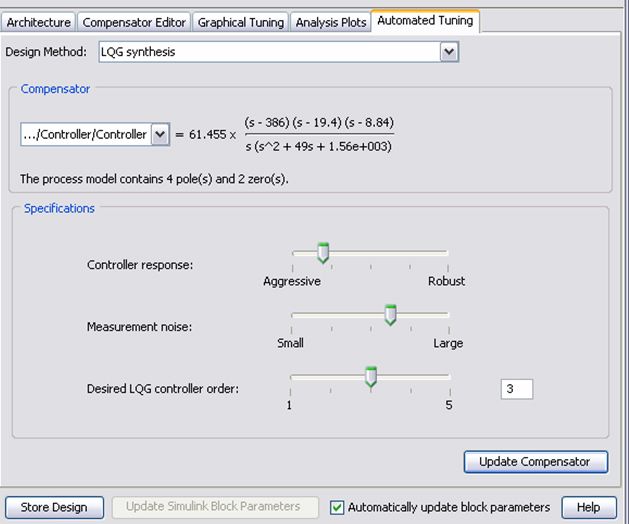The height and width of the screenshot is (524, 629).
Task: Switch to the Architecture tab
Action: pyautogui.click(x=39, y=22)
